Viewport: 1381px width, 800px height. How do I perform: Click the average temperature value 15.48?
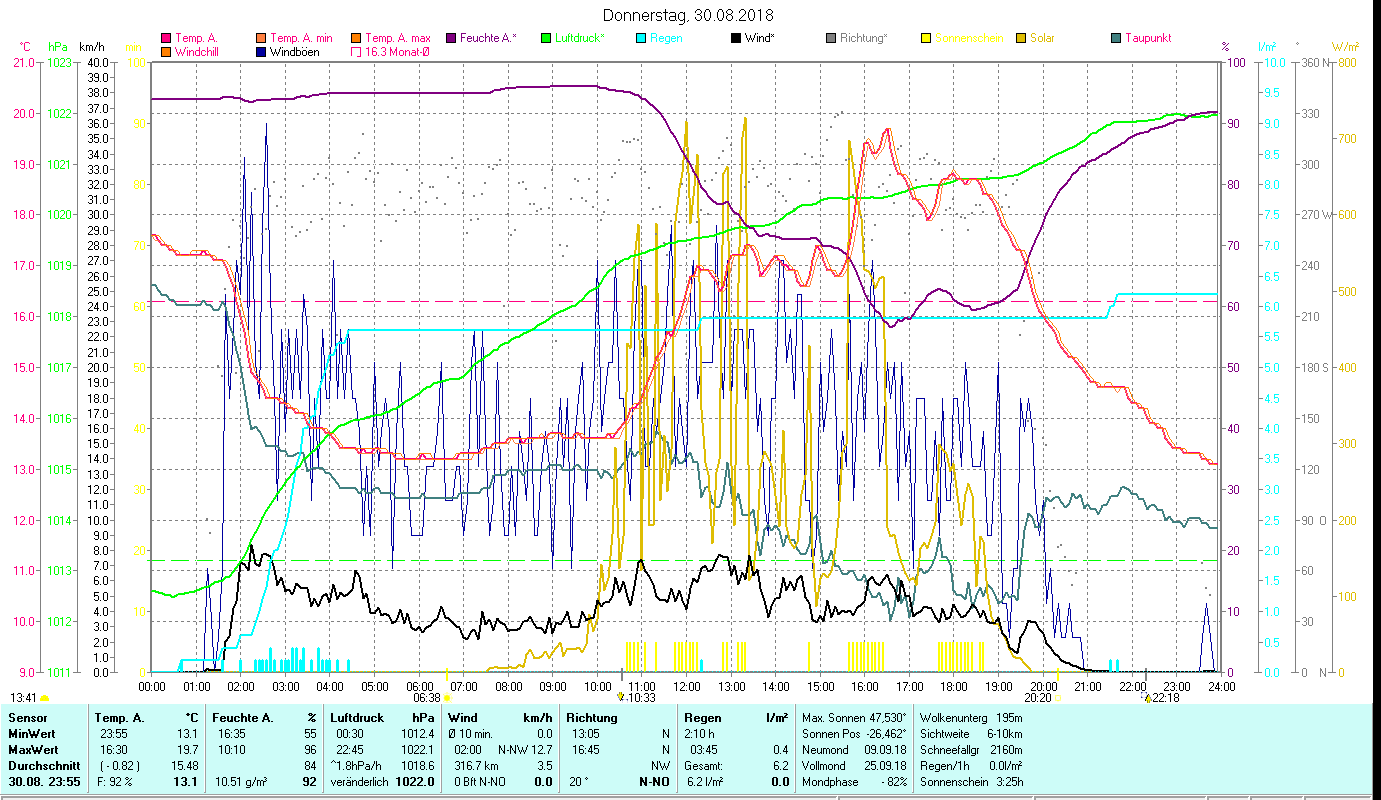184,766
